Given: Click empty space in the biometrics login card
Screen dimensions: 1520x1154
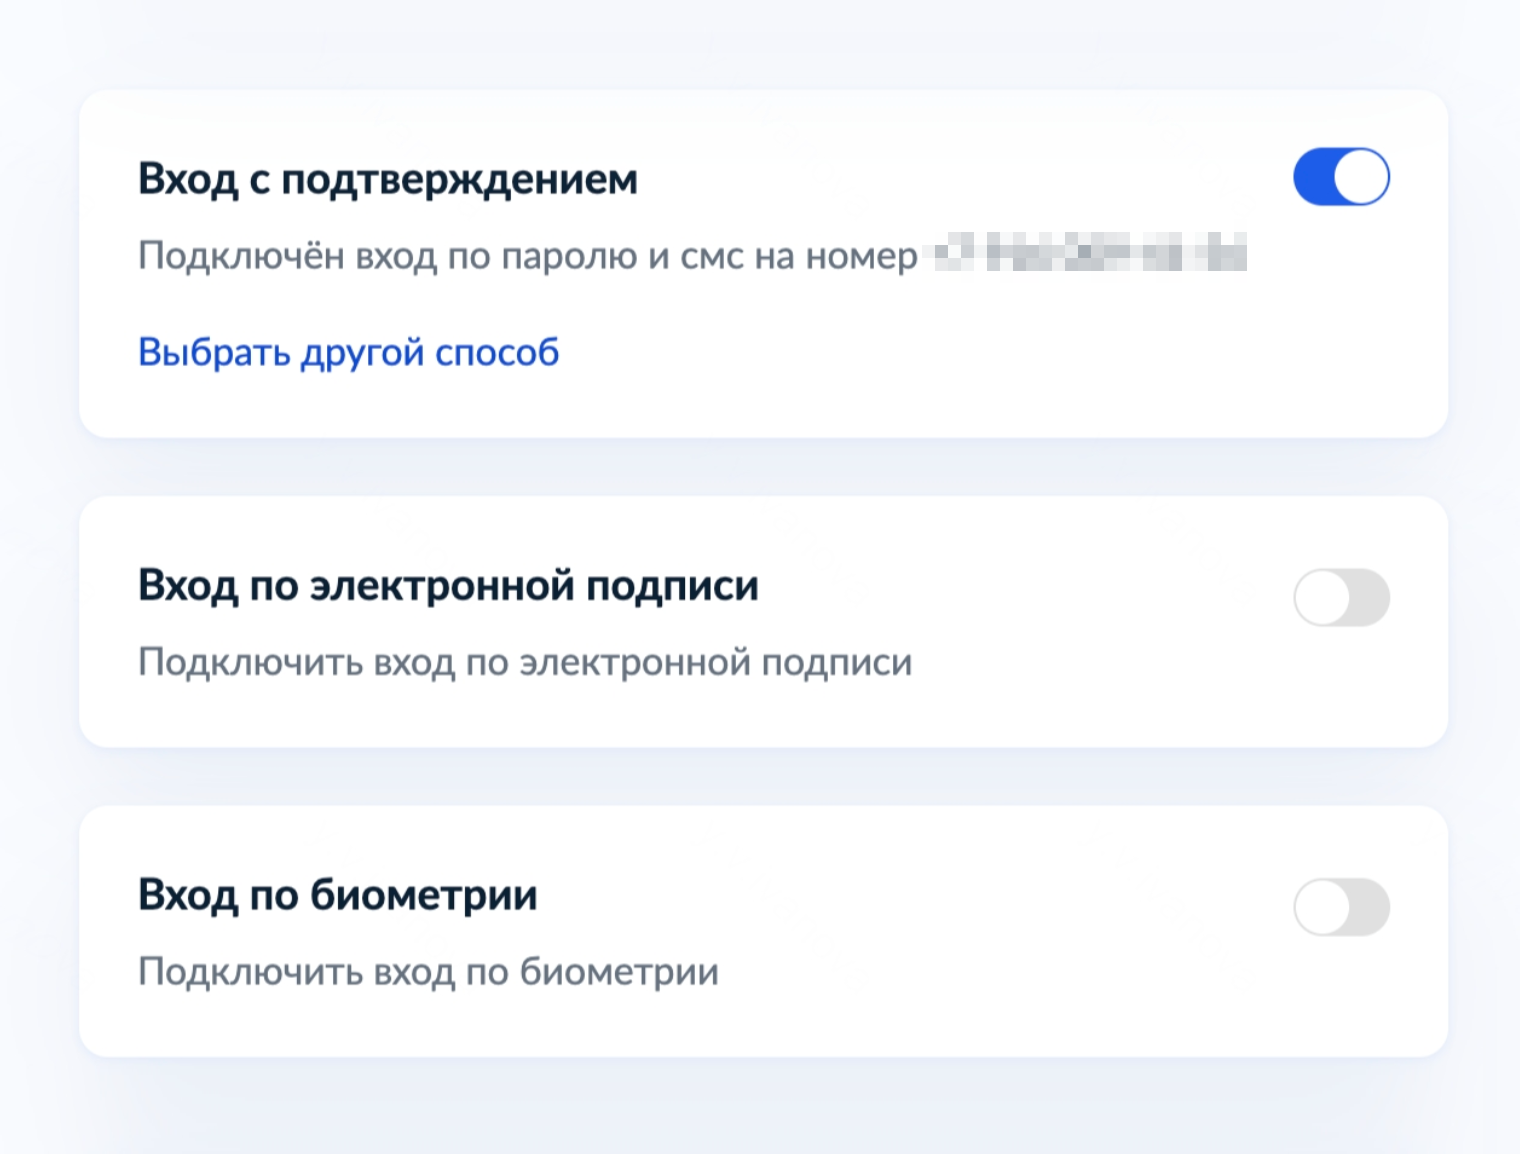Looking at the screenshot, I should 1000,1010.
